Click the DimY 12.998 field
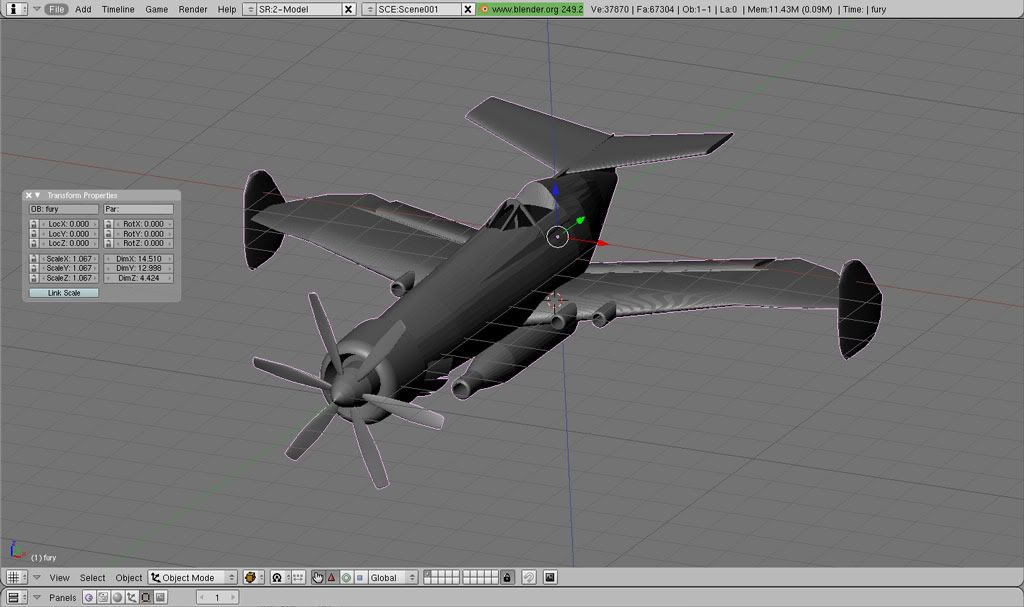 pyautogui.click(x=138, y=269)
